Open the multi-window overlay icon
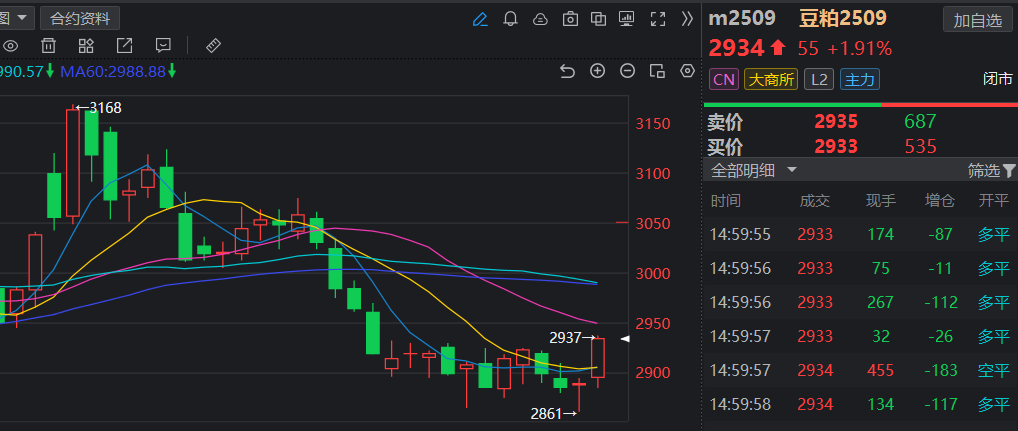This screenshot has width=1018, height=431. coord(598,19)
